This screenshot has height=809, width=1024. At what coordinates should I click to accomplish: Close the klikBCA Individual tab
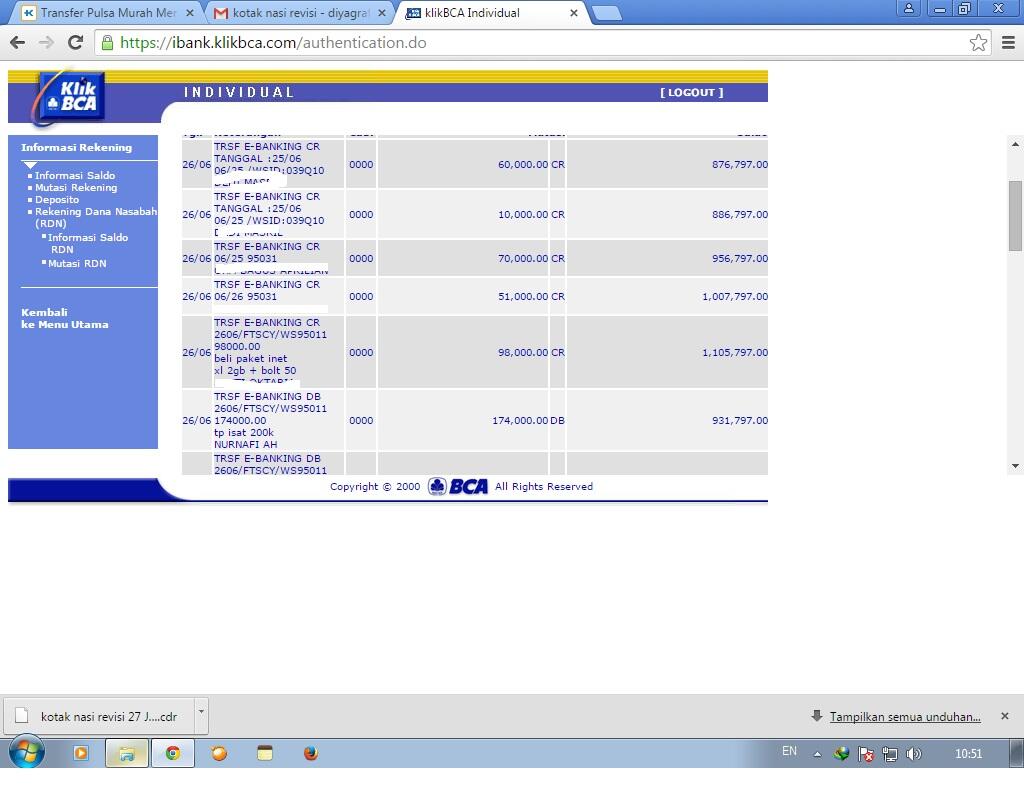(x=573, y=13)
